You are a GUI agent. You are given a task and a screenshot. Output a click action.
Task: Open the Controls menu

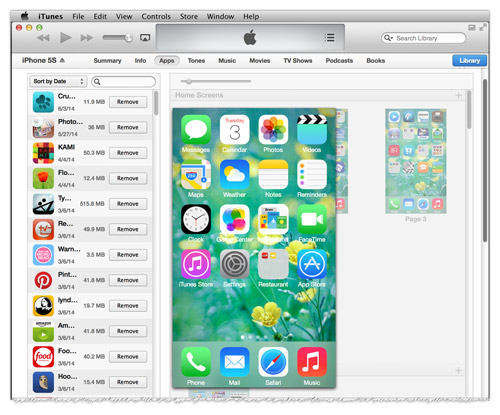click(156, 16)
